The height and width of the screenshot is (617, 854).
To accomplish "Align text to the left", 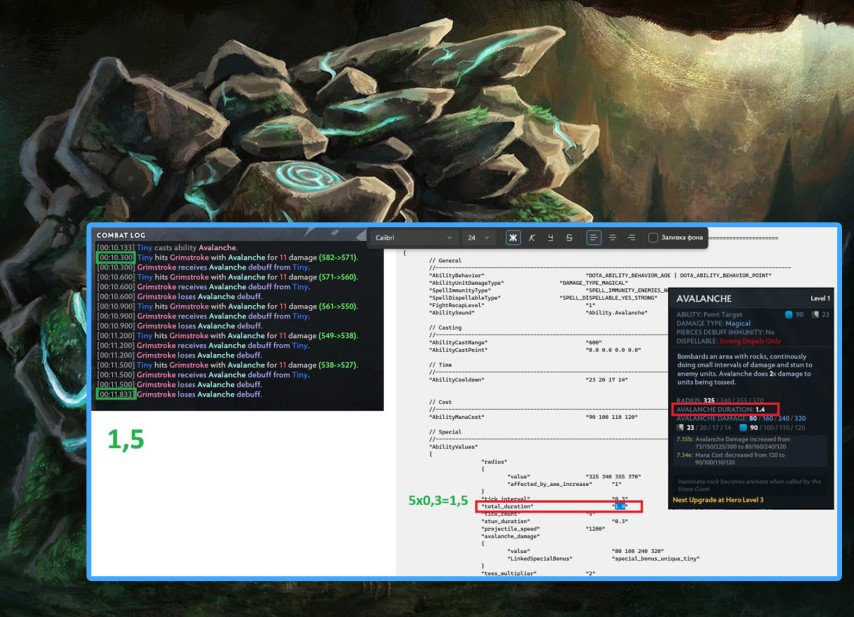I will pos(593,238).
